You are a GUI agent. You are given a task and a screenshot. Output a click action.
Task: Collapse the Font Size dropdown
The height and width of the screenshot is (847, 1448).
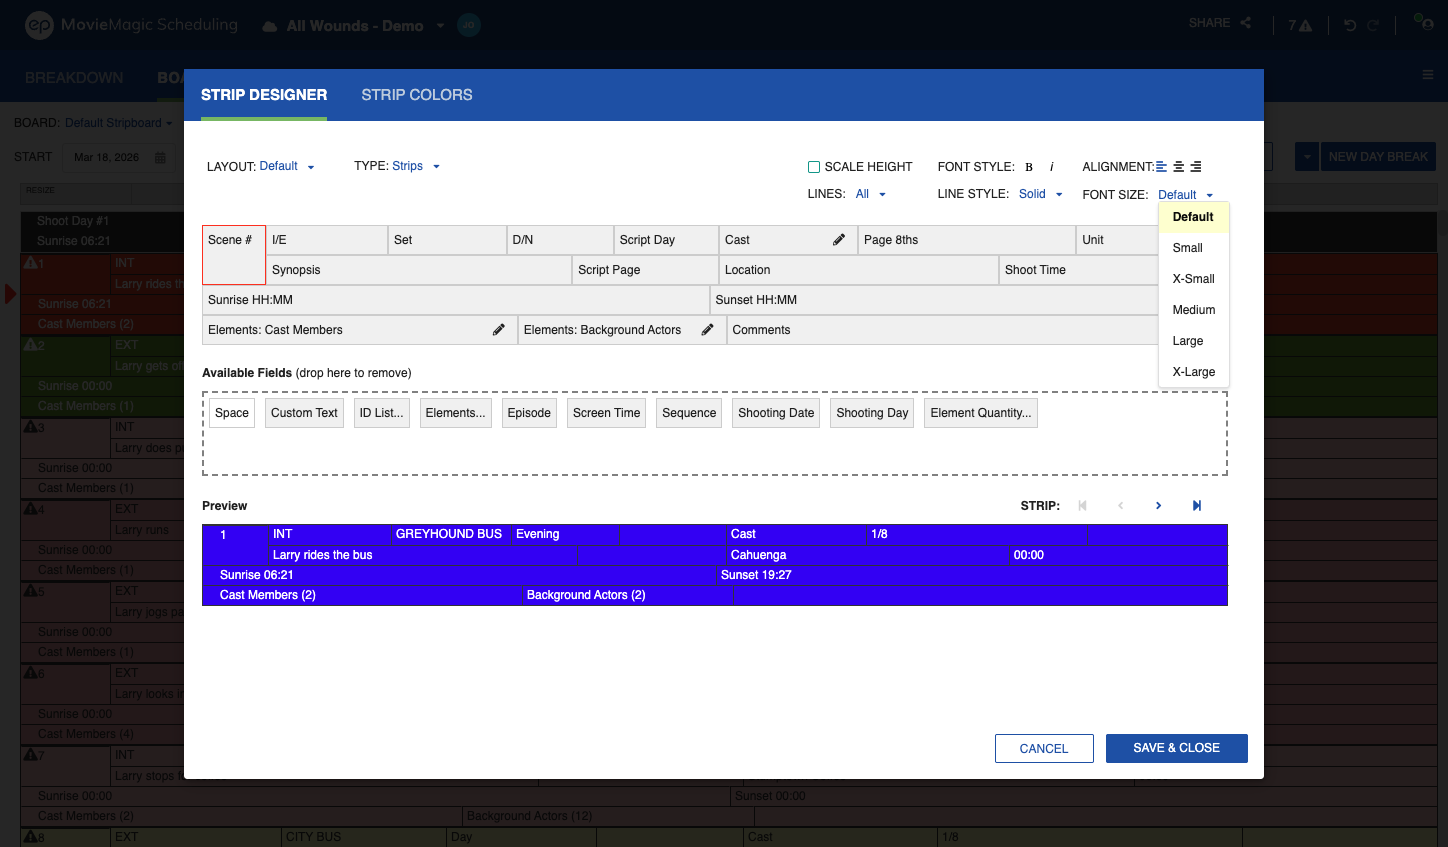point(1186,195)
